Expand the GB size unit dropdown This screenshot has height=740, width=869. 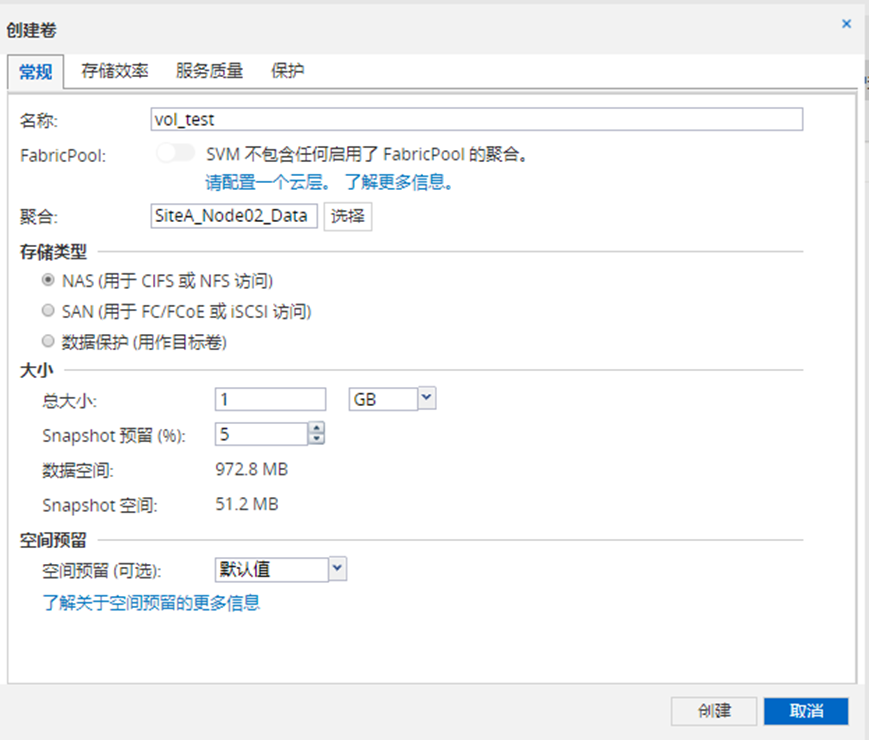(426, 398)
